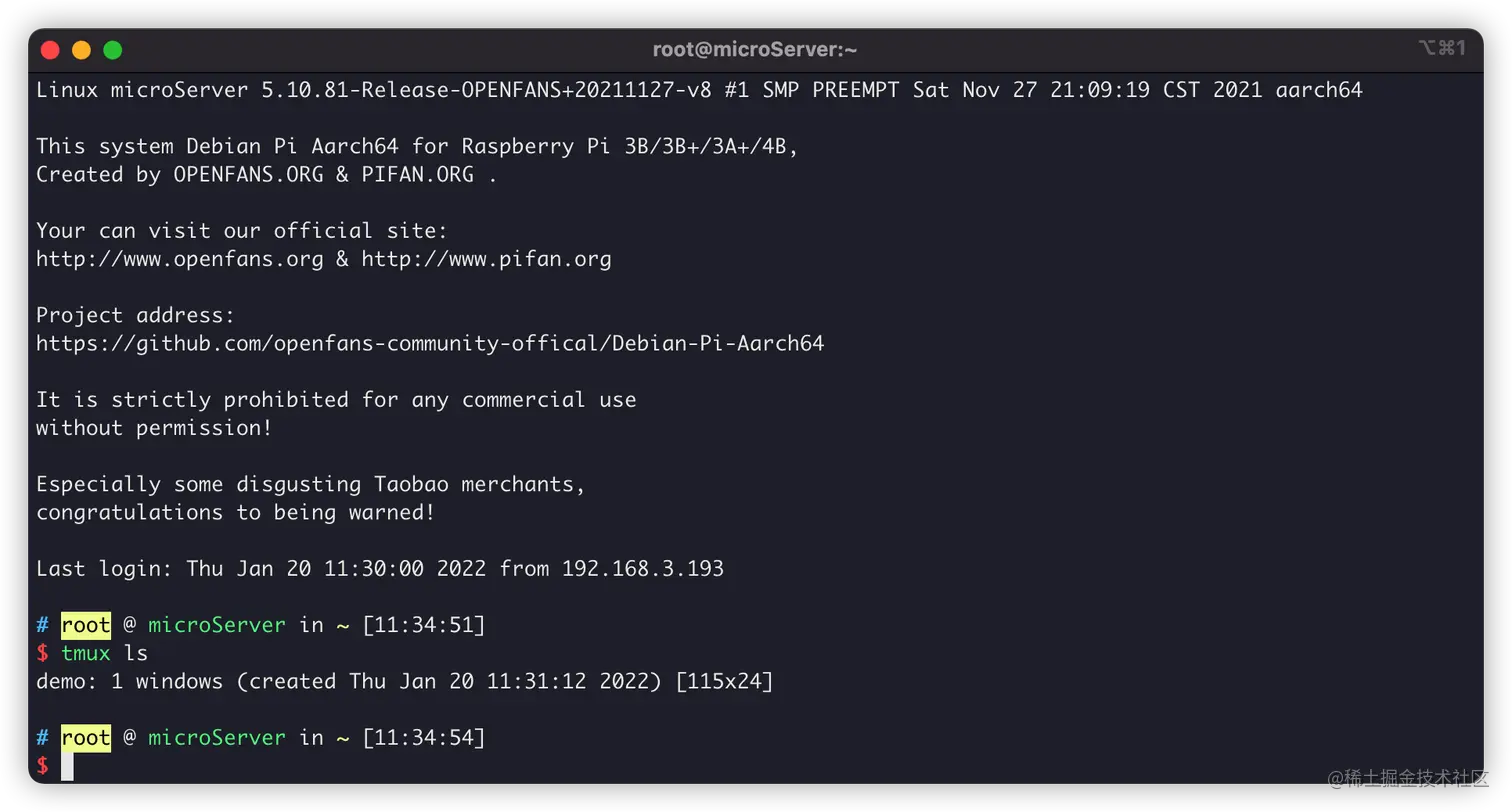The image size is (1512, 812).
Task: Click the Linux microServer kernel version line
Action: pyautogui.click(x=698, y=90)
